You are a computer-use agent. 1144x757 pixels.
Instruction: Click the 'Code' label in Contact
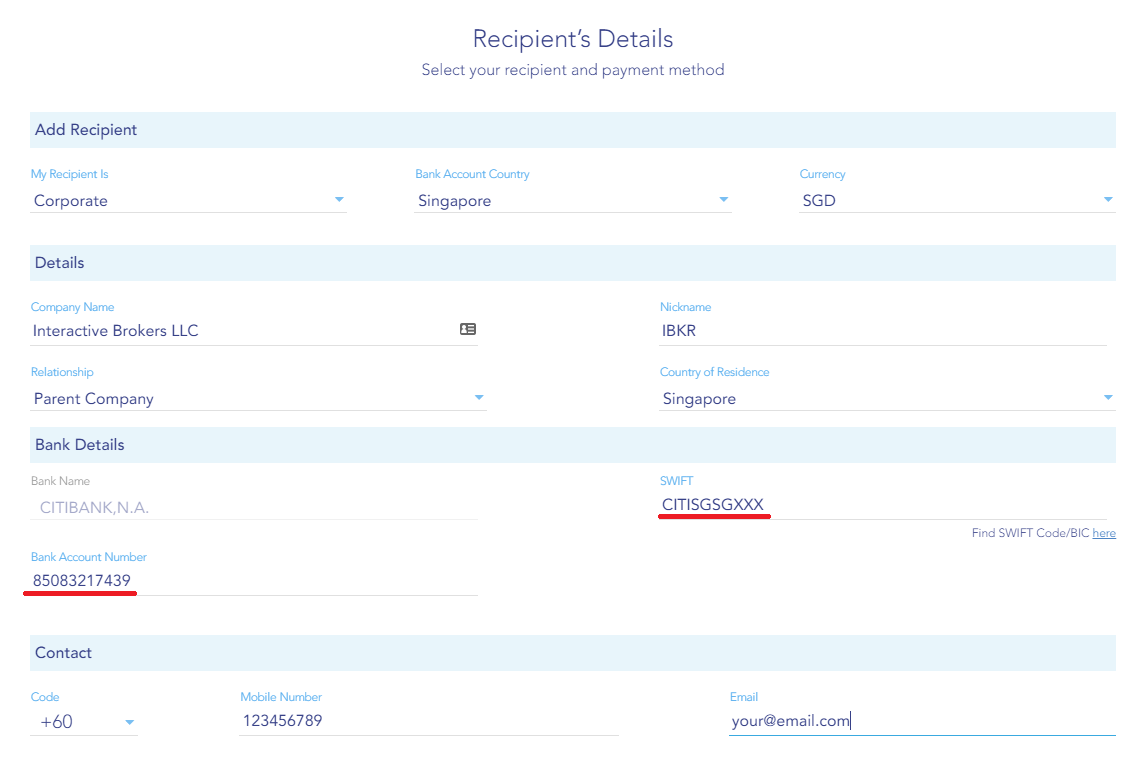pyautogui.click(x=45, y=696)
